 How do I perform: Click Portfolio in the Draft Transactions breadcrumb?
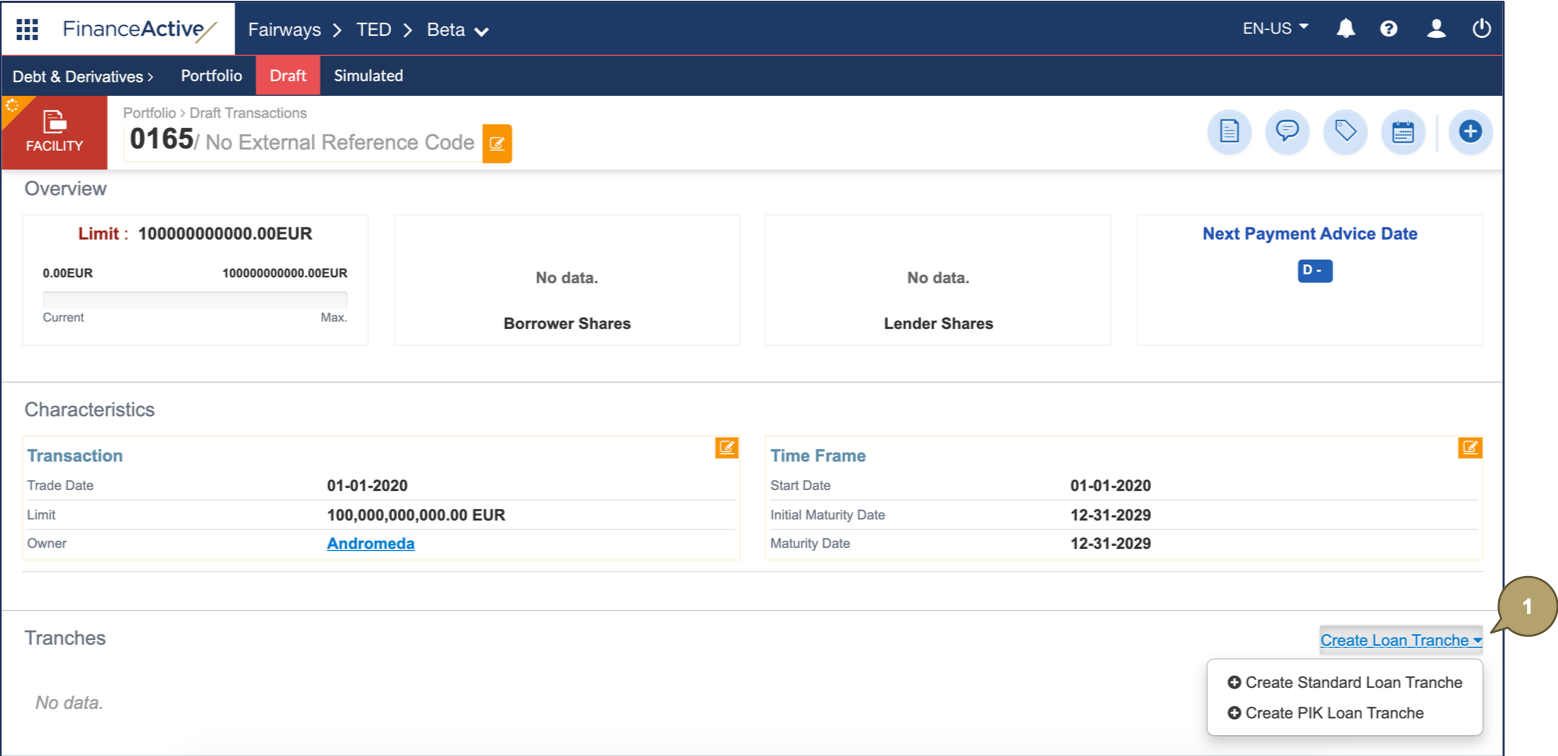tap(154, 113)
